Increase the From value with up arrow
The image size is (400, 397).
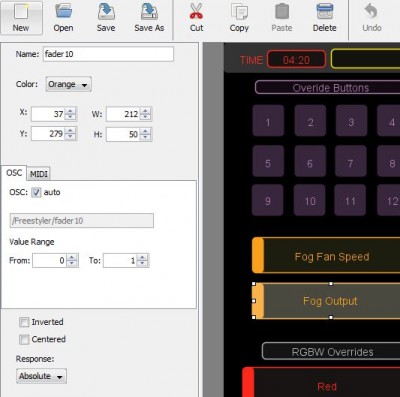tap(72, 257)
